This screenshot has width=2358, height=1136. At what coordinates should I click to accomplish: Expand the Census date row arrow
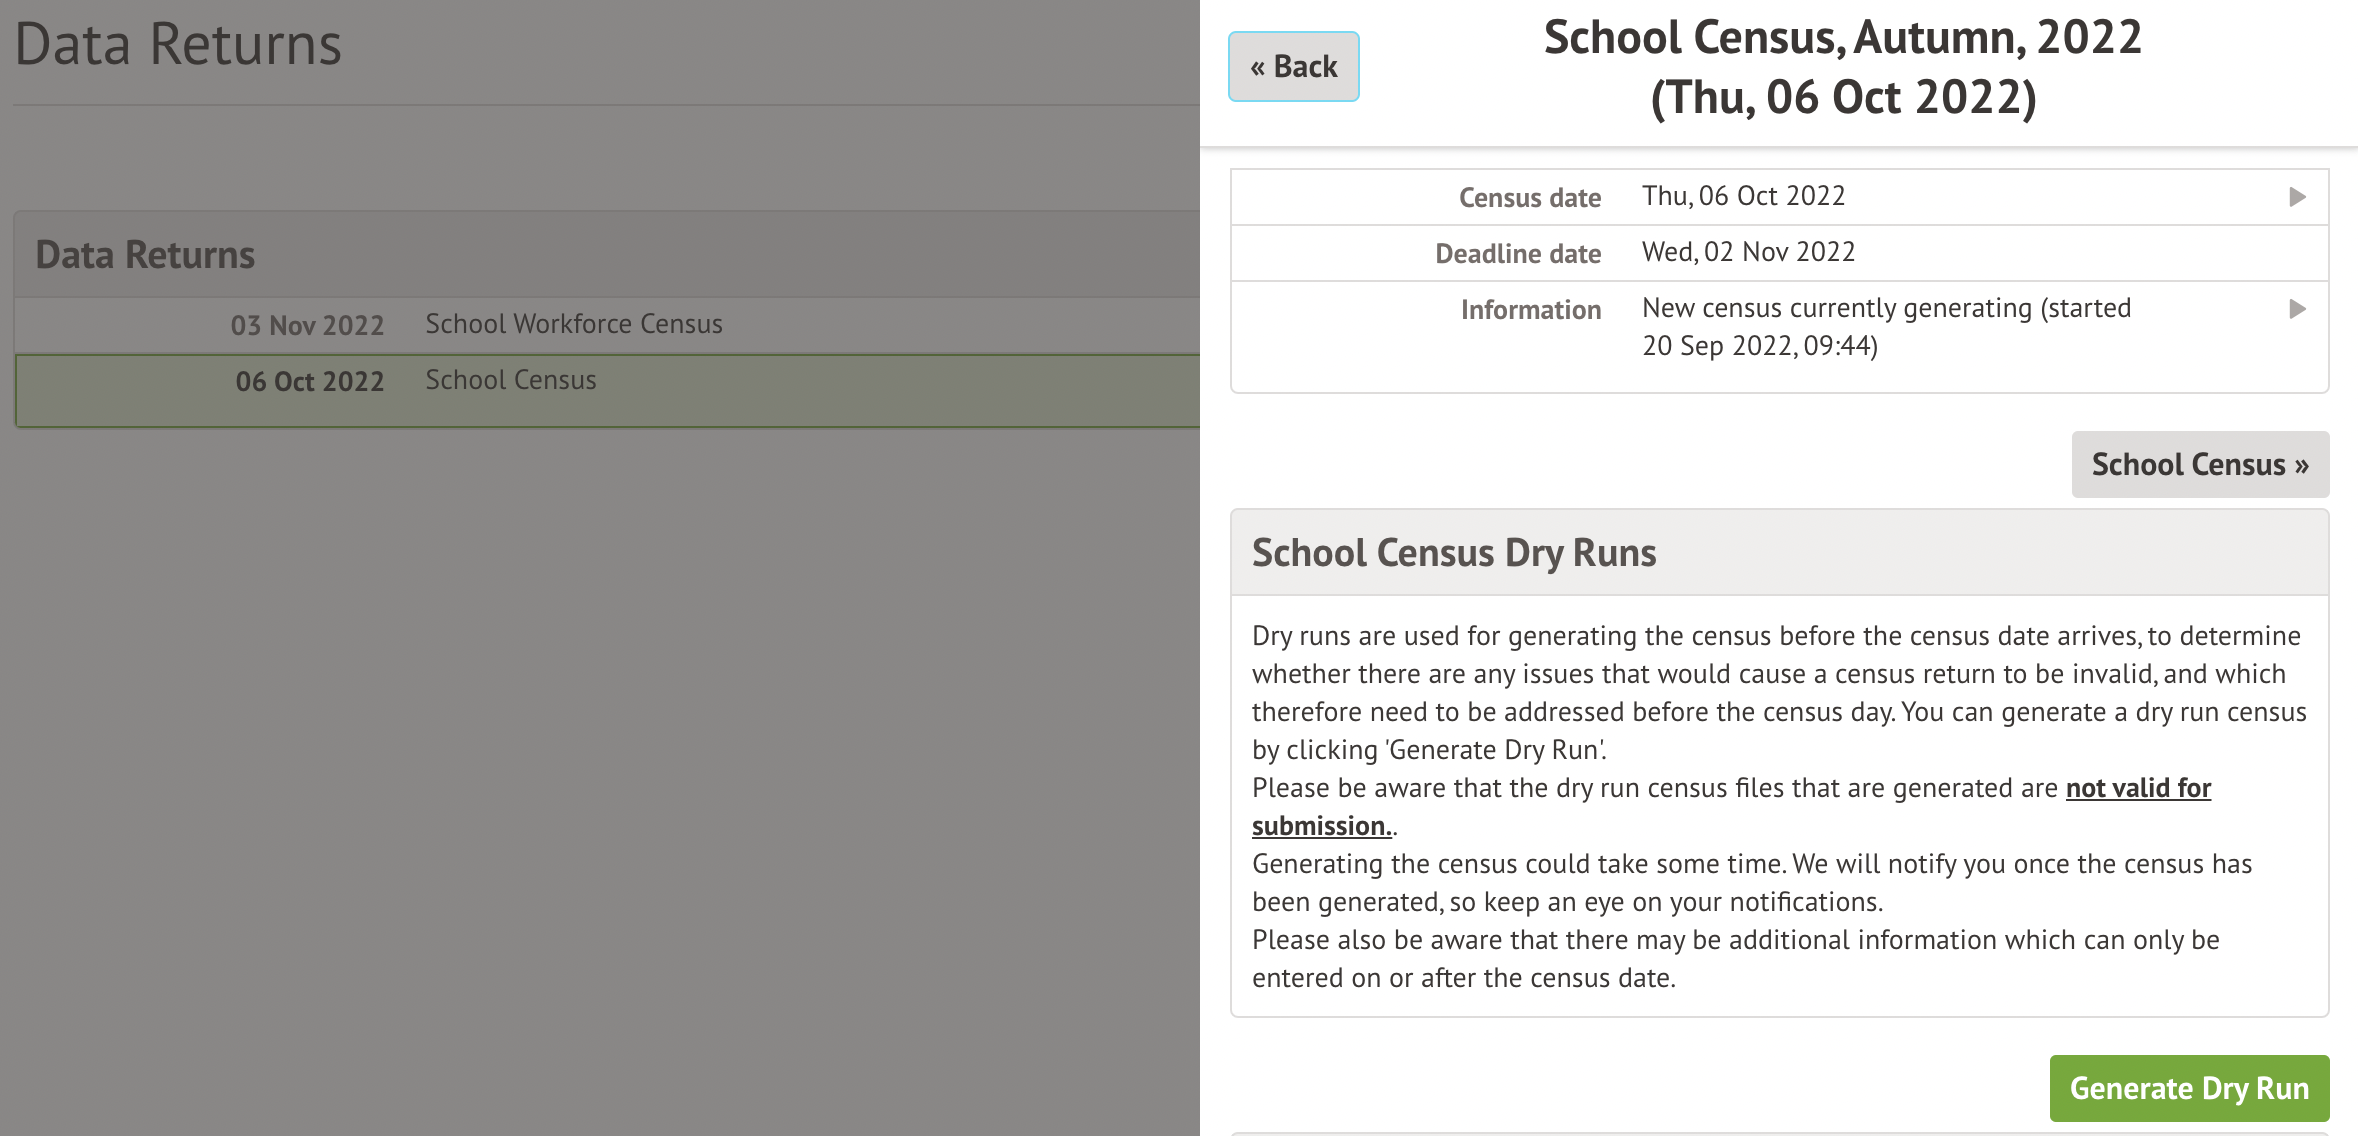pos(2297,197)
